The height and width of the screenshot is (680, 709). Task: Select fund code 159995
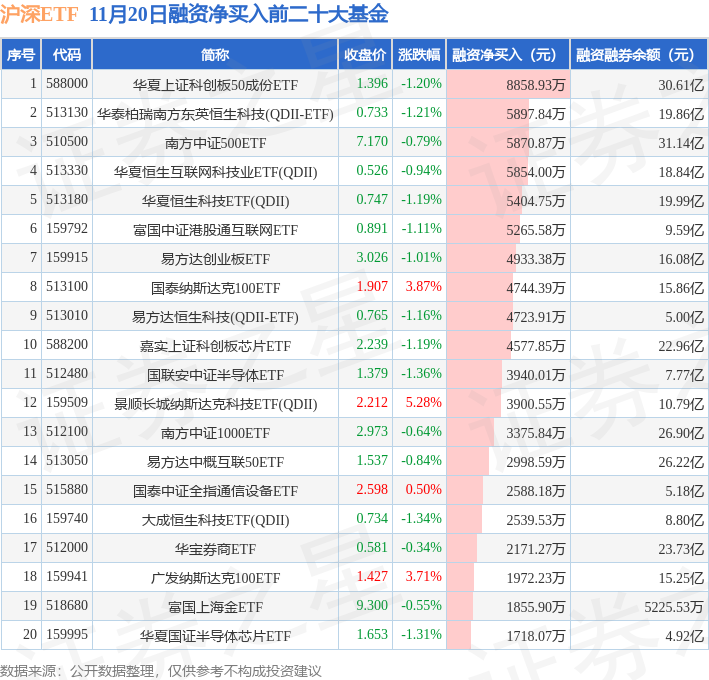(x=67, y=634)
